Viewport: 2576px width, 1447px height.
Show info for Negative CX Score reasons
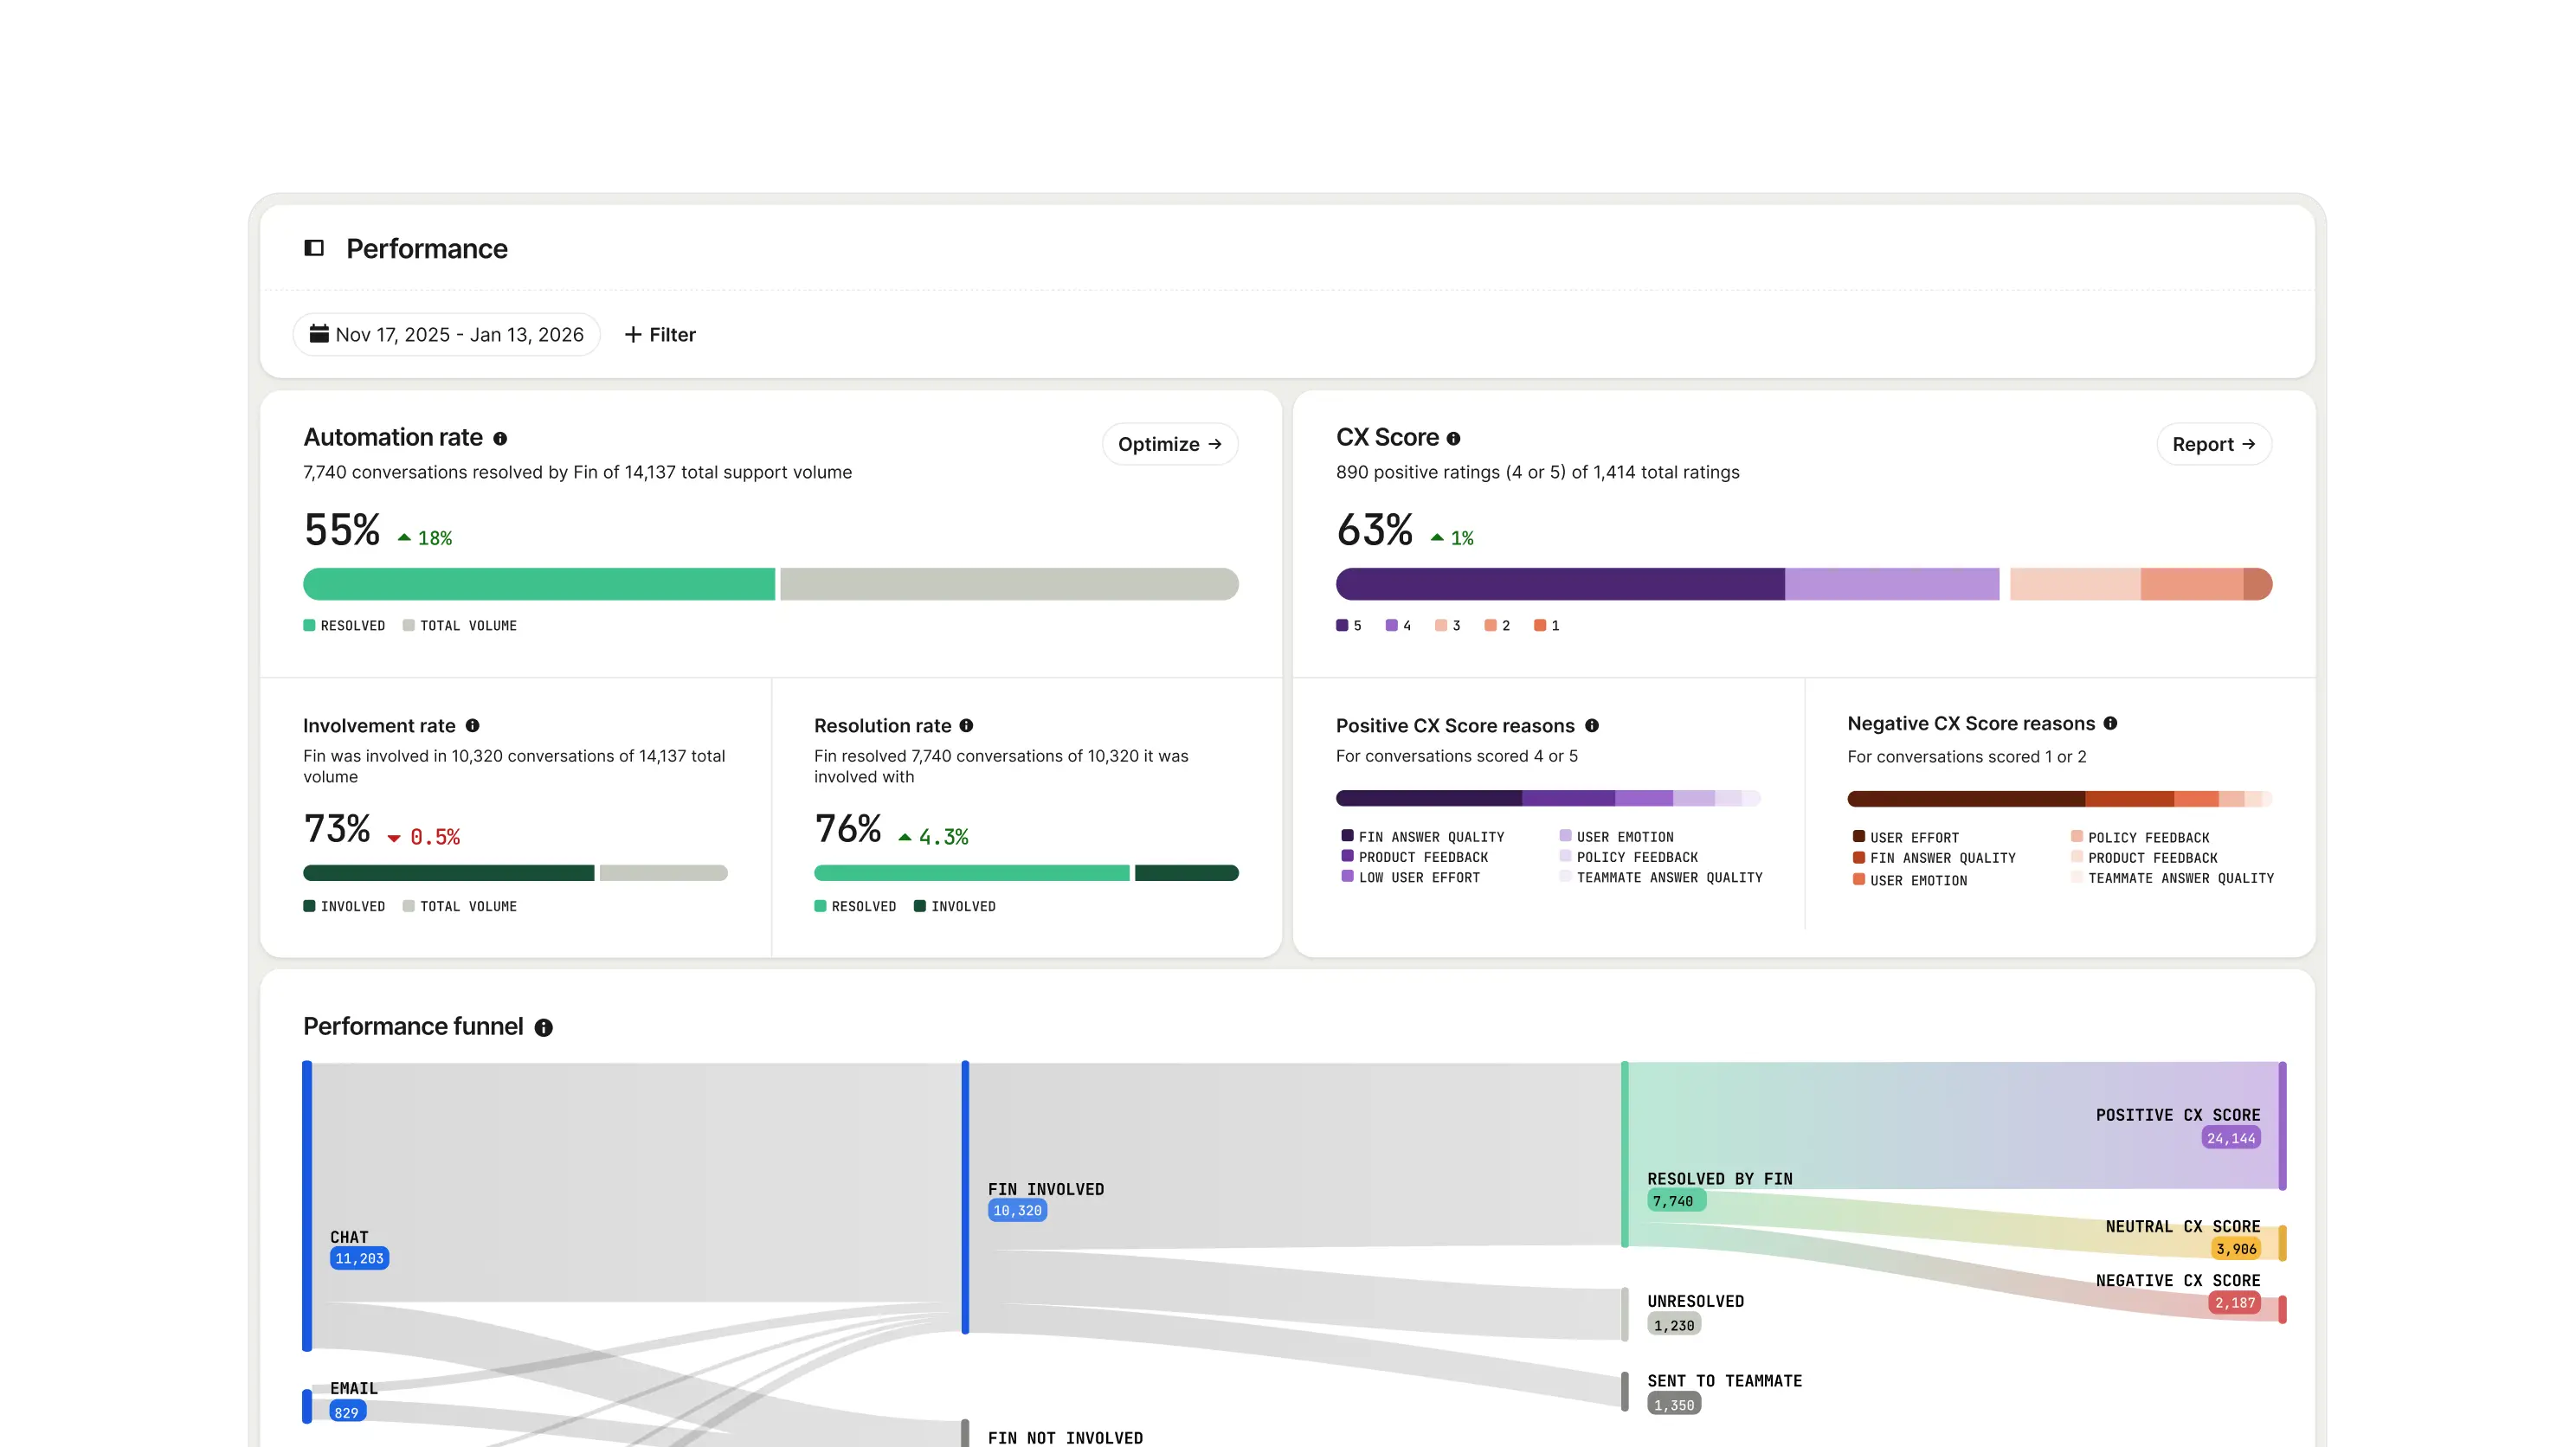pyautogui.click(x=2110, y=723)
